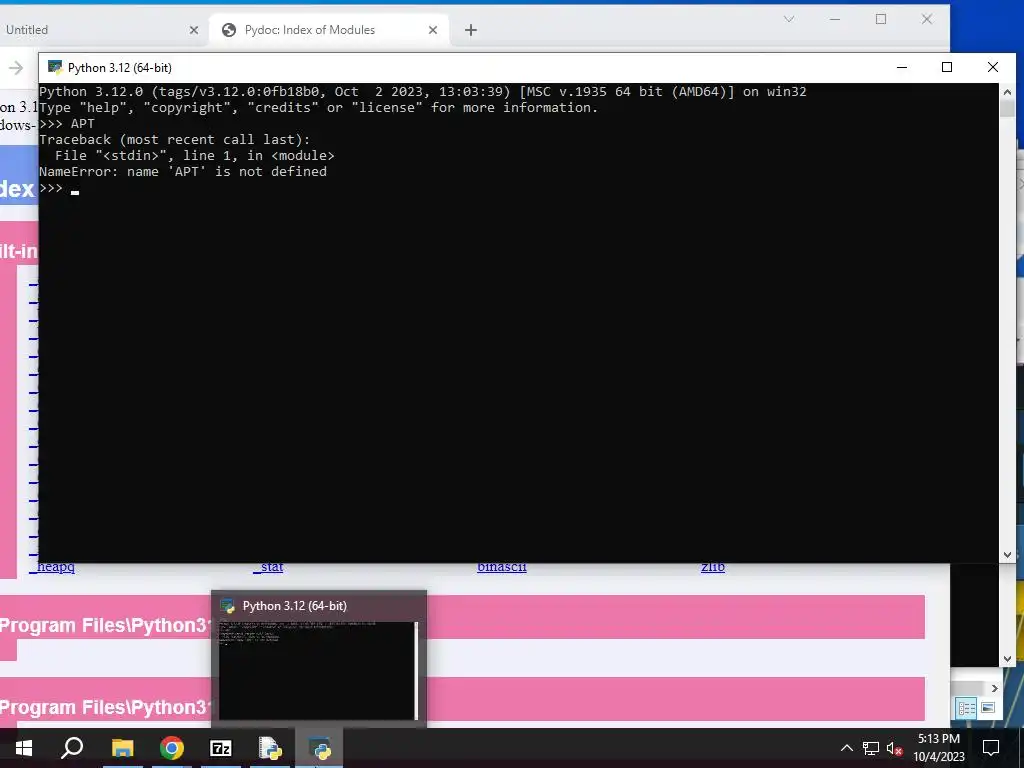
Task: Click the globe icon on Pydoc tab
Action: pyautogui.click(x=229, y=30)
